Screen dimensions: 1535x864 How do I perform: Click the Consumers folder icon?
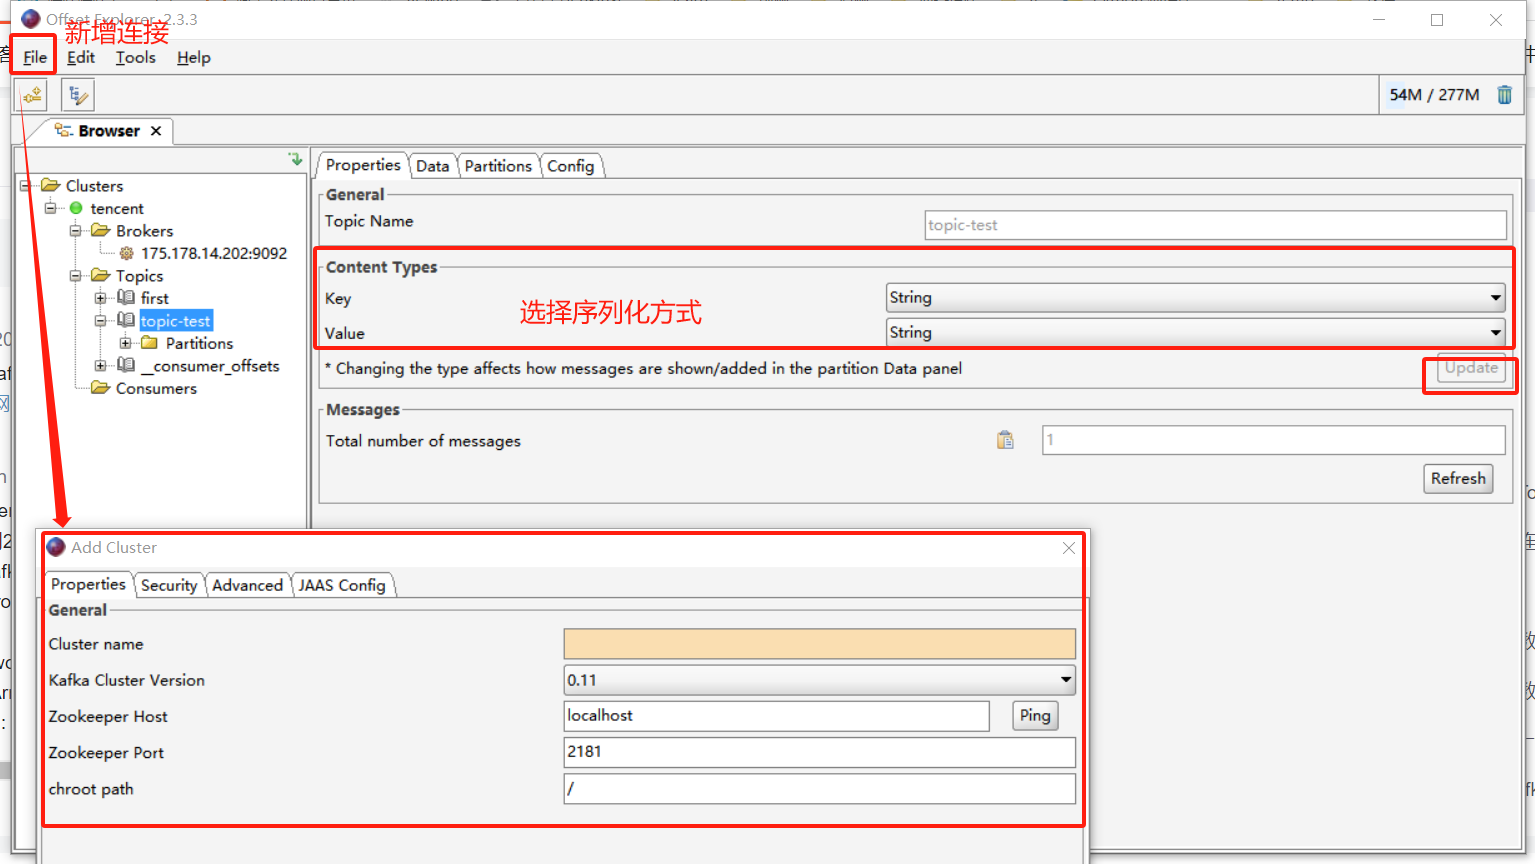[100, 388]
